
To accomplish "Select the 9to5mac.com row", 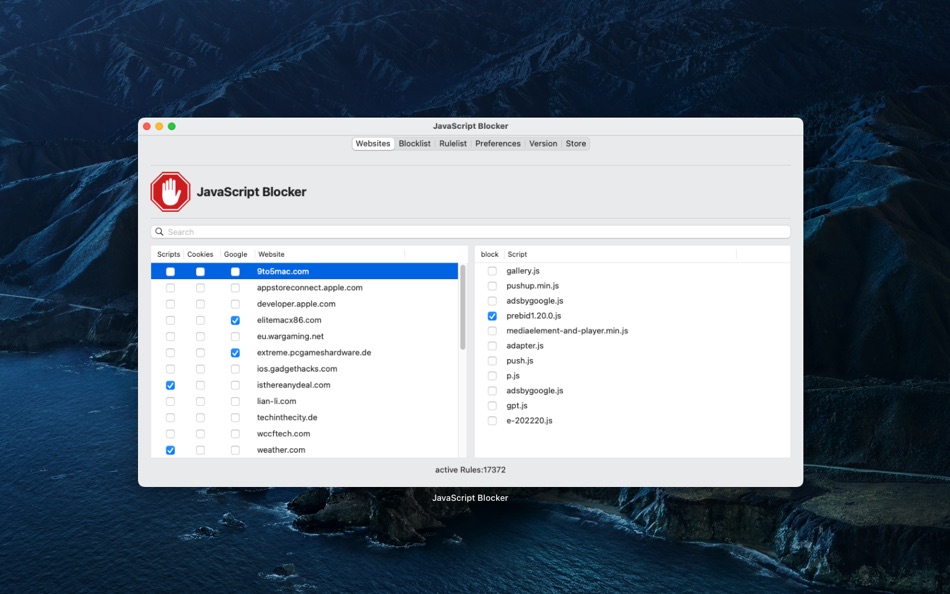I will 305,272.
